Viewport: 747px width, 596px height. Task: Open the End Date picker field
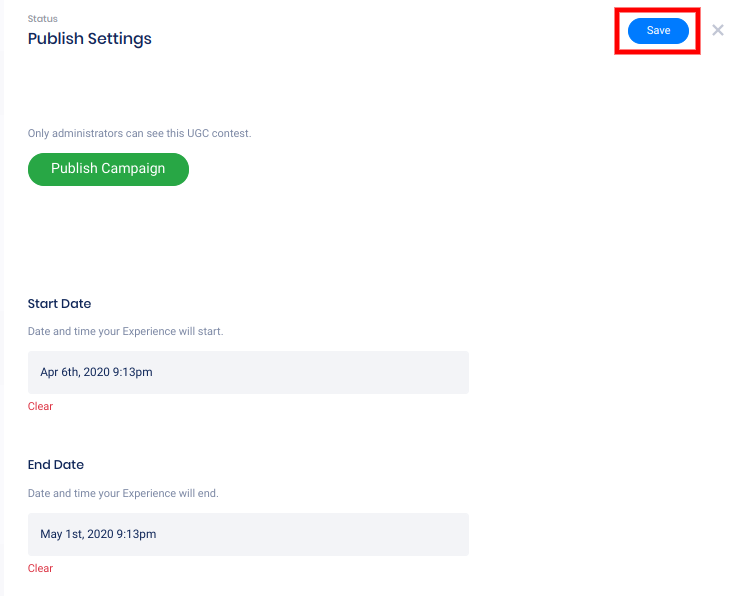(248, 534)
